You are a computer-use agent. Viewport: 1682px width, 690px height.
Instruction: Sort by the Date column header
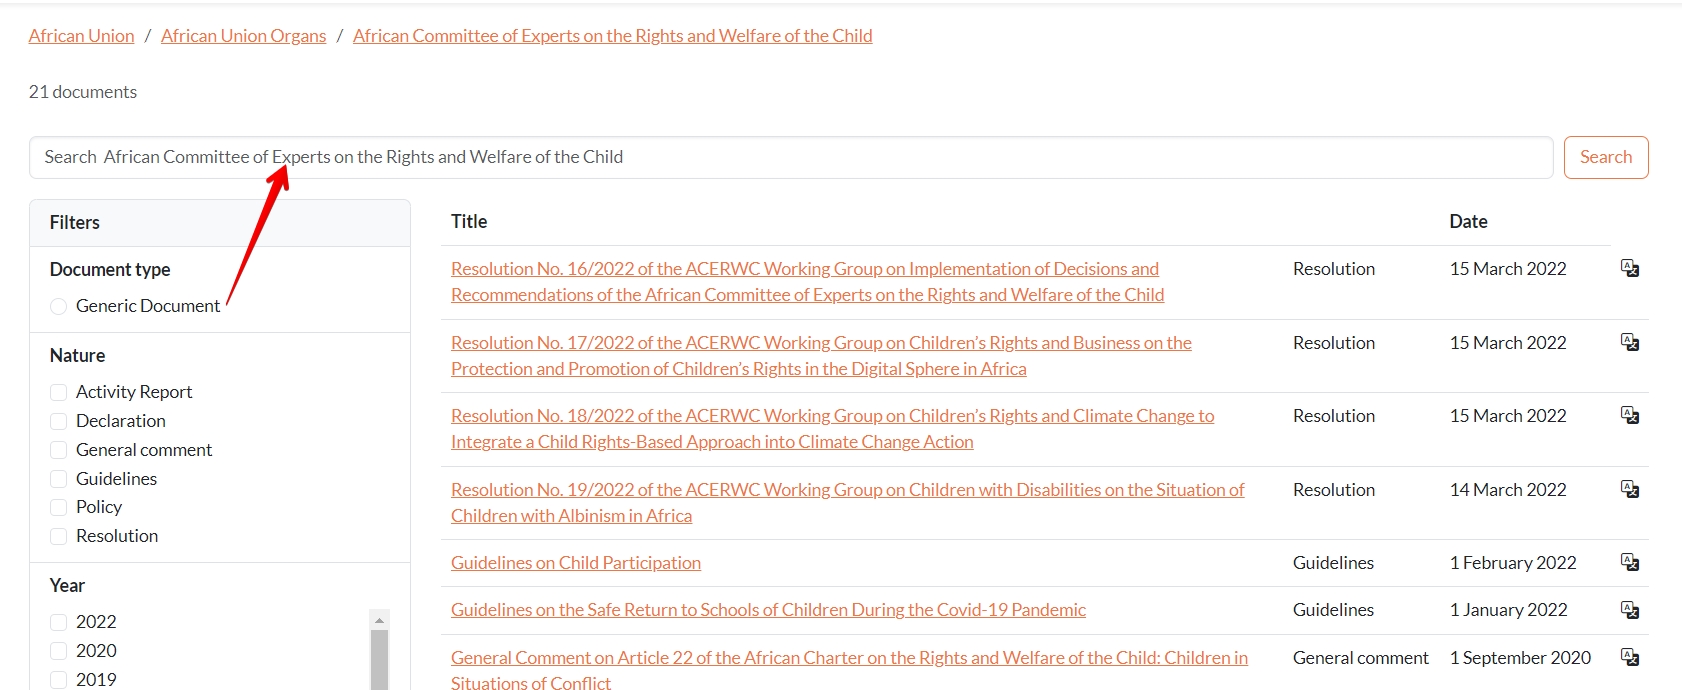pos(1468,222)
